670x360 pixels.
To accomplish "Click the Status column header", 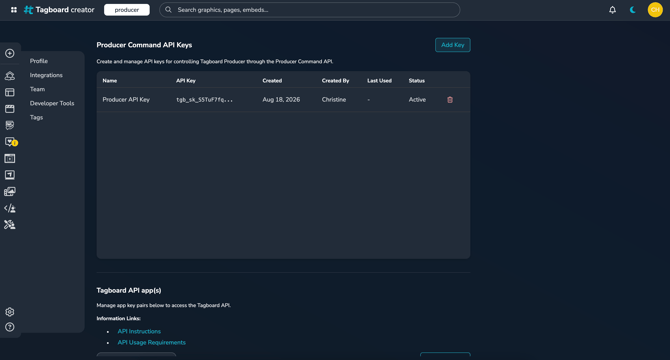I will pos(417,81).
